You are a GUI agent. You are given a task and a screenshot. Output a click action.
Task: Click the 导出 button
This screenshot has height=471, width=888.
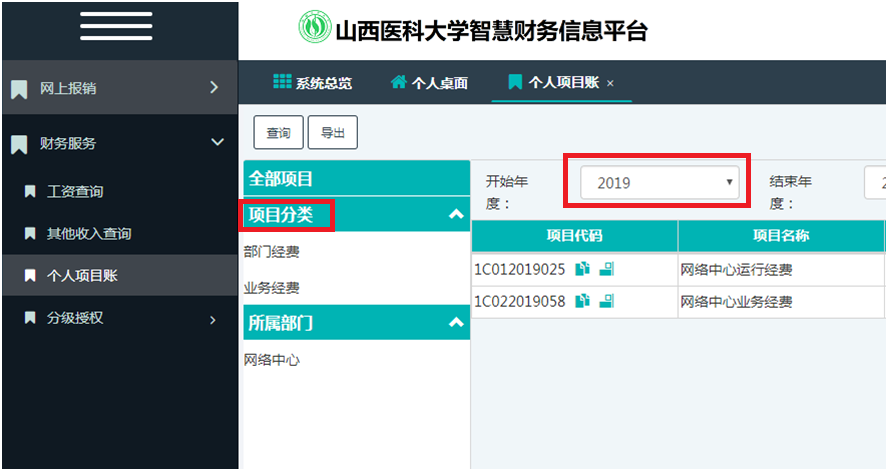pyautogui.click(x=332, y=133)
